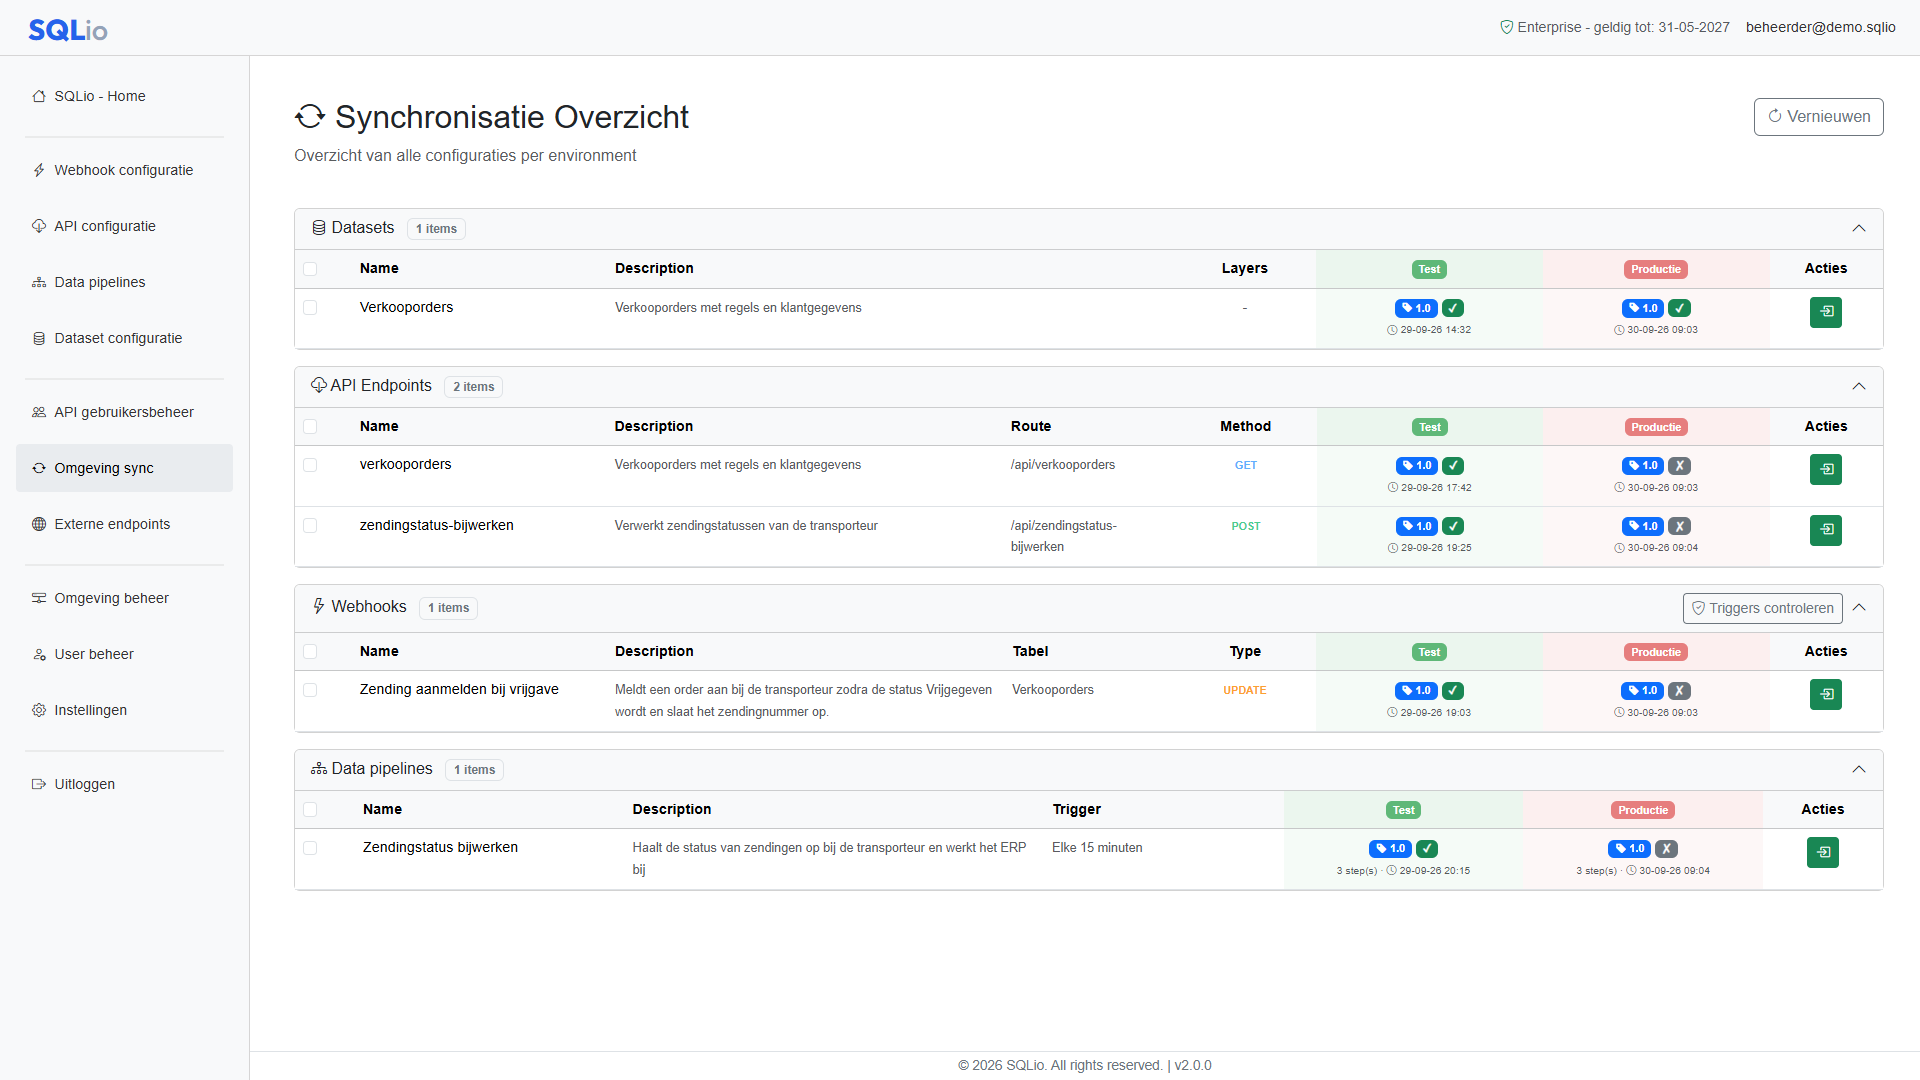Click Enterprise license shield icon
Screen dimensions: 1920x1080
pyautogui.click(x=1506, y=27)
